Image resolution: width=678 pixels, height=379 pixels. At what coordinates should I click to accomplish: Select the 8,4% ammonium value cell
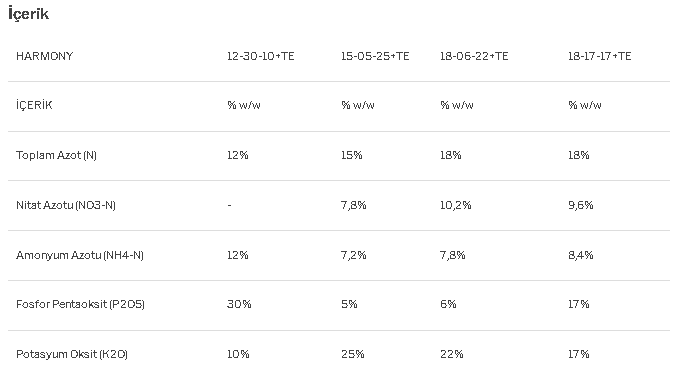pos(580,255)
